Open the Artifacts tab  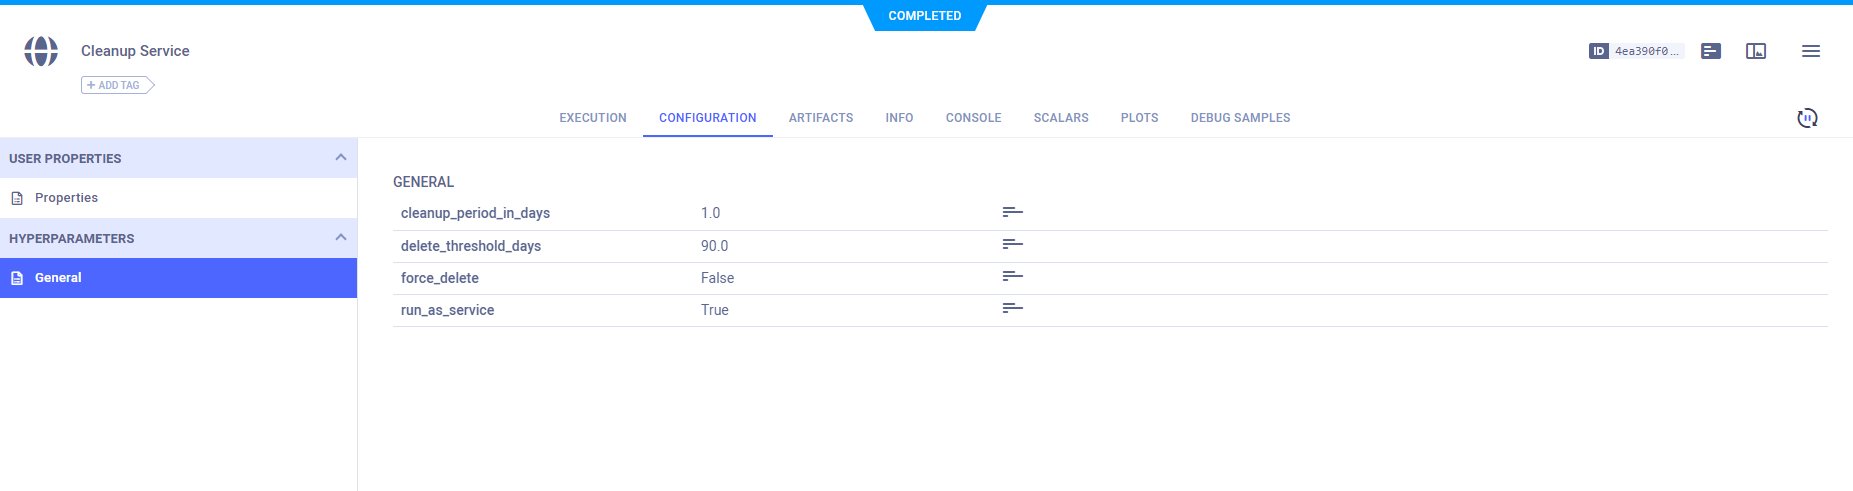tap(821, 118)
